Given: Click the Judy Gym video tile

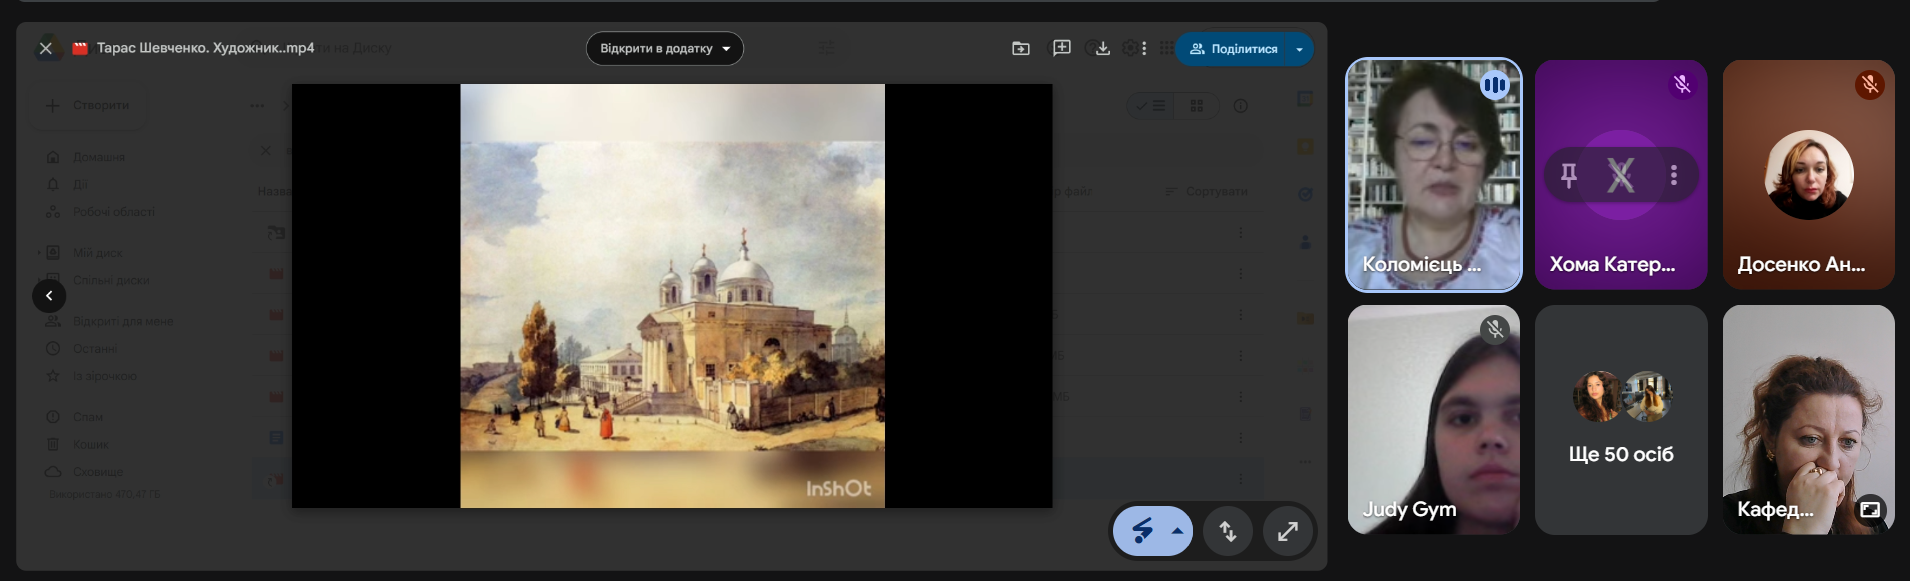Looking at the screenshot, I should 1433,420.
